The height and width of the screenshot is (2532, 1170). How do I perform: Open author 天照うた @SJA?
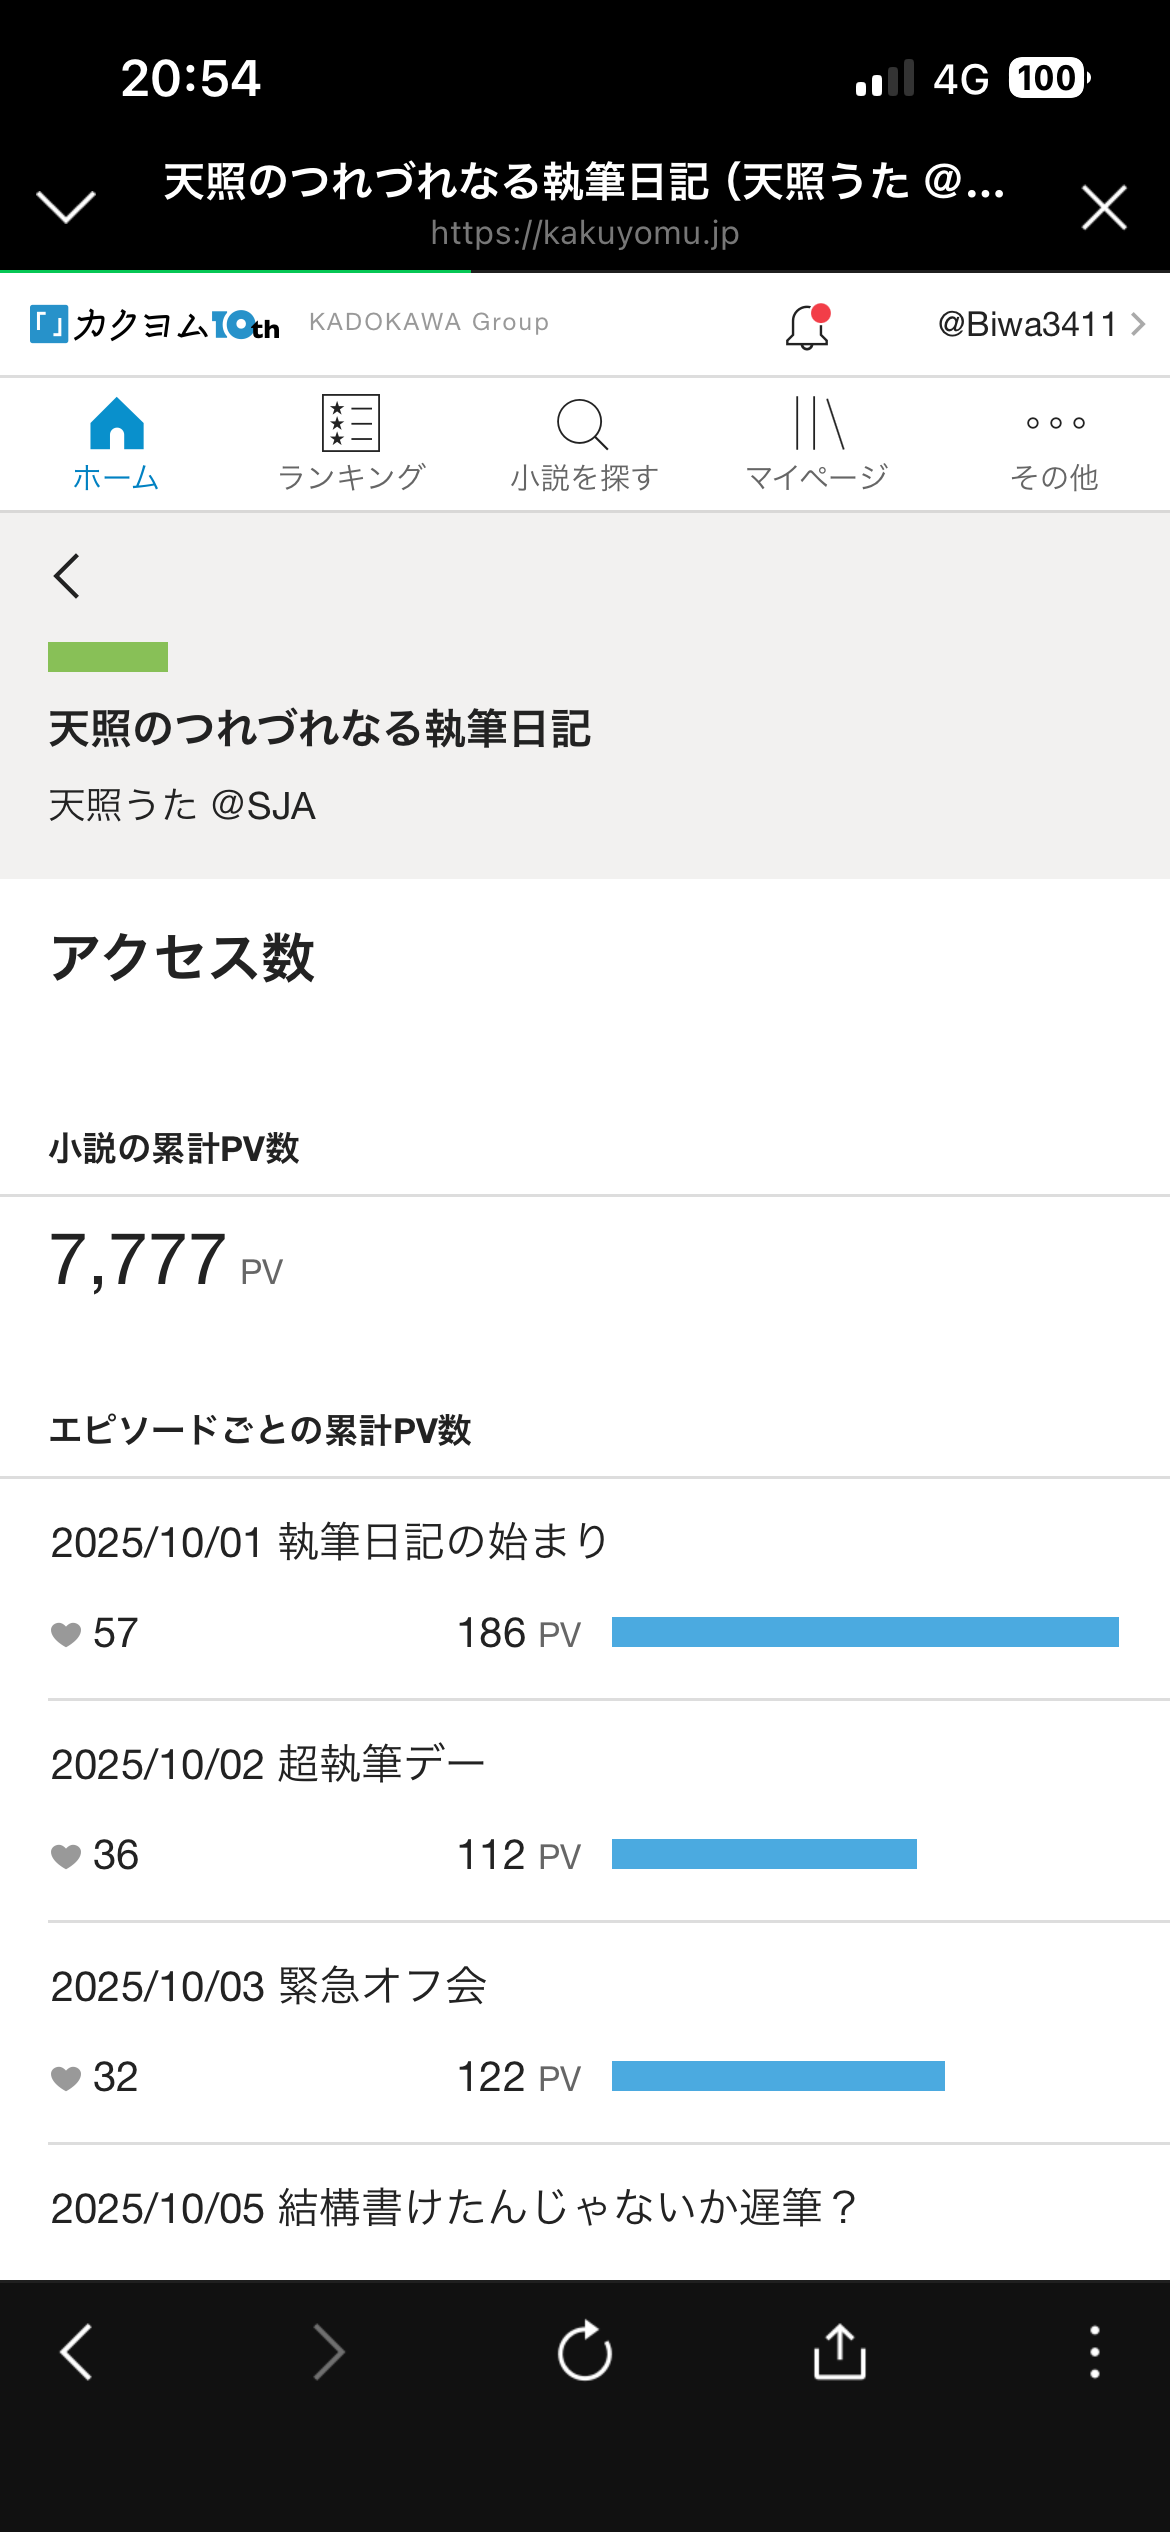[182, 805]
